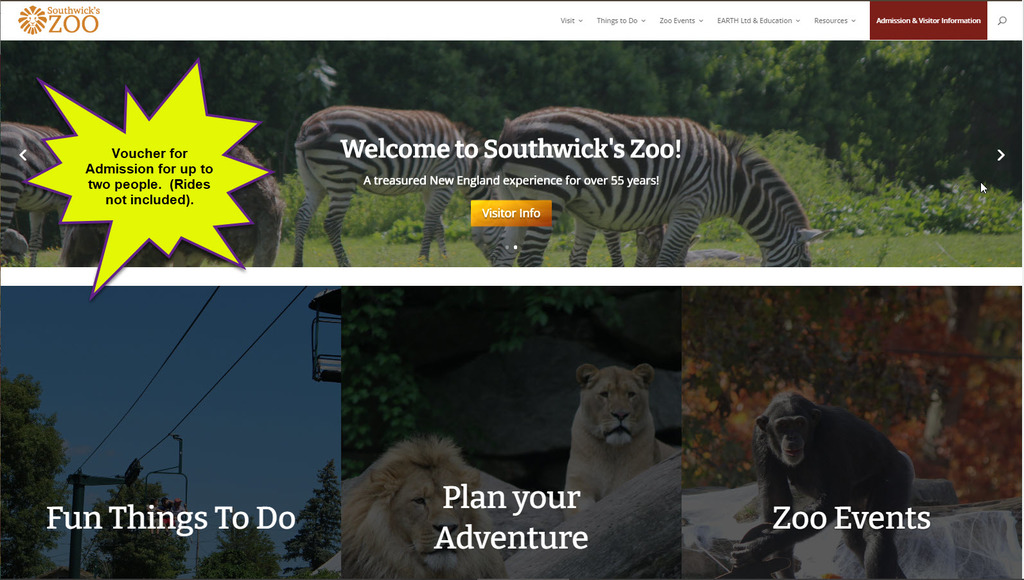Select the first carousel dot

pos(507,247)
